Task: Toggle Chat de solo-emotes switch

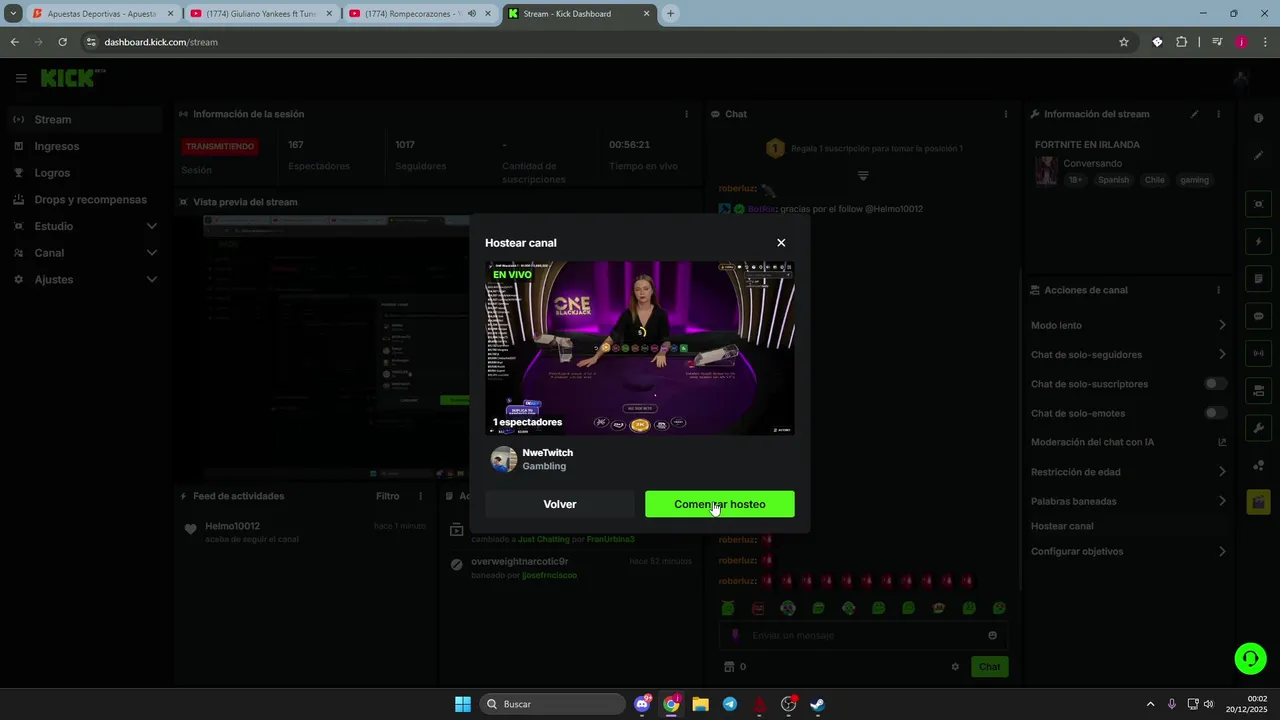Action: (x=1215, y=413)
